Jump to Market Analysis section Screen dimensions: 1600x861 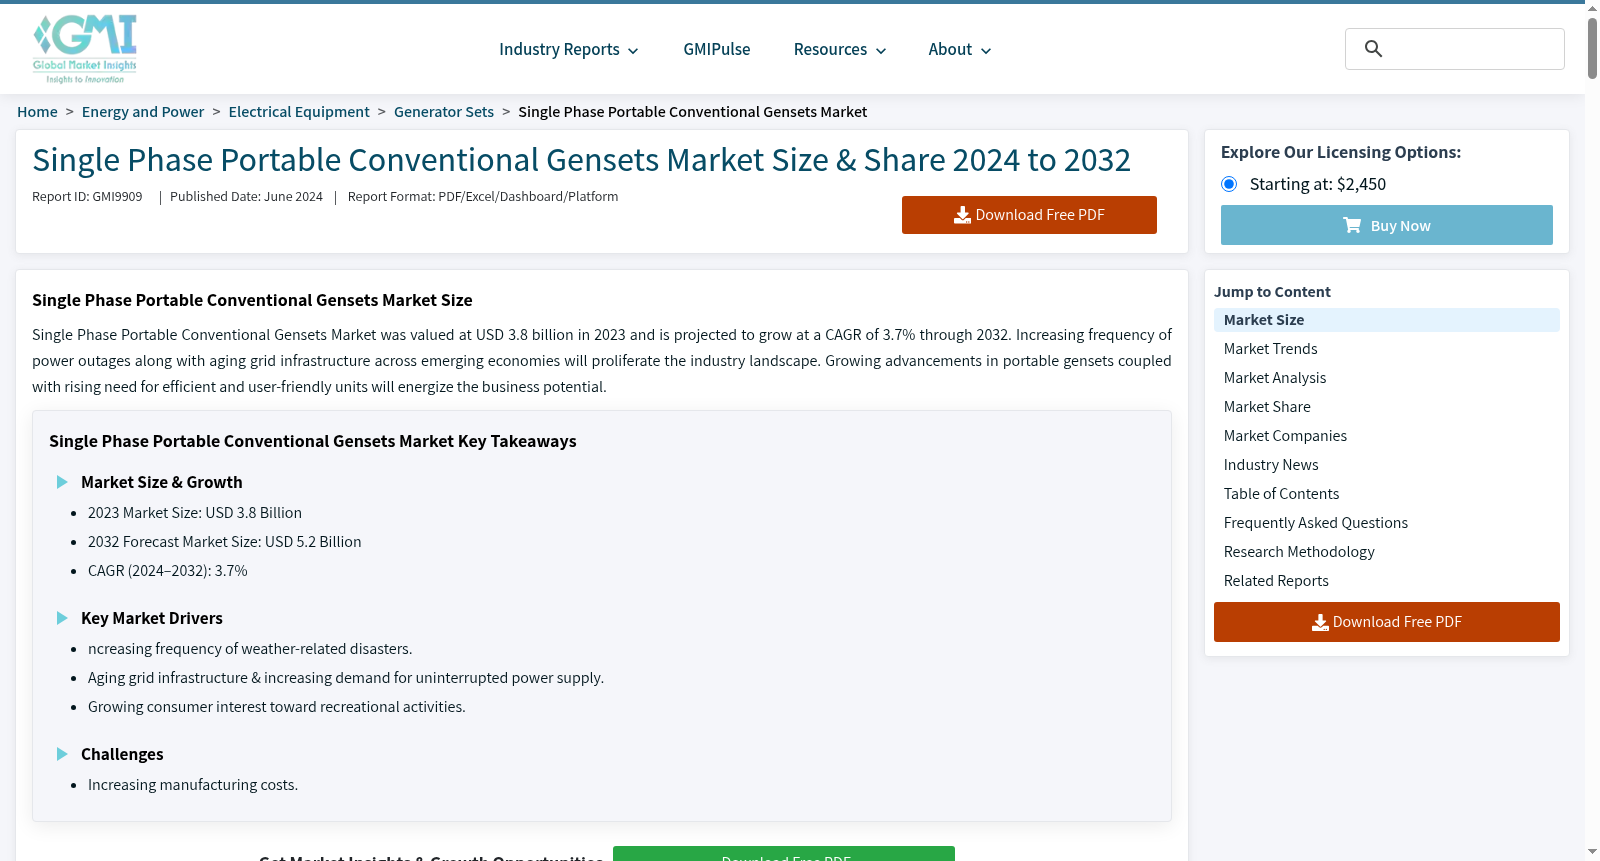click(1275, 378)
